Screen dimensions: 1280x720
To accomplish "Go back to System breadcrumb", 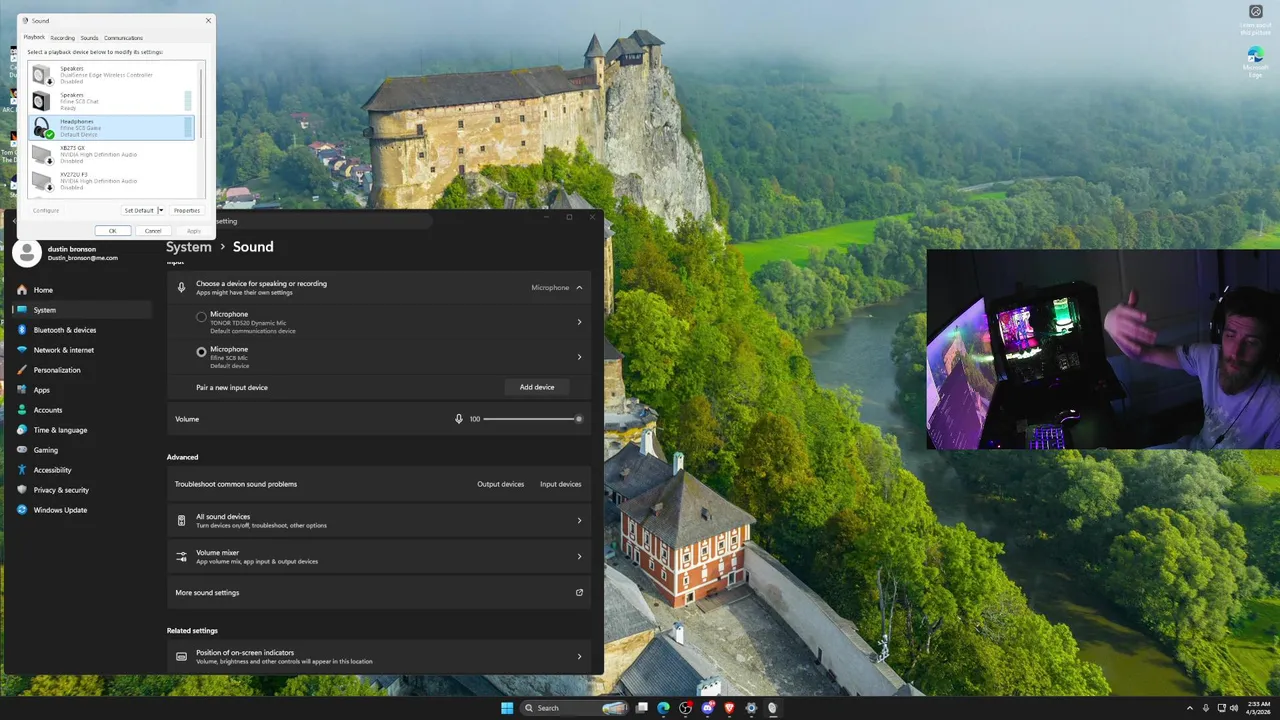I will 189,247.
